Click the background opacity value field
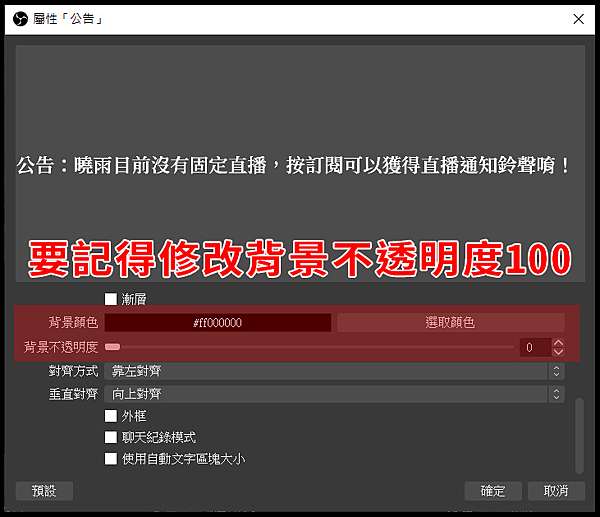This screenshot has width=600, height=517. point(535,347)
